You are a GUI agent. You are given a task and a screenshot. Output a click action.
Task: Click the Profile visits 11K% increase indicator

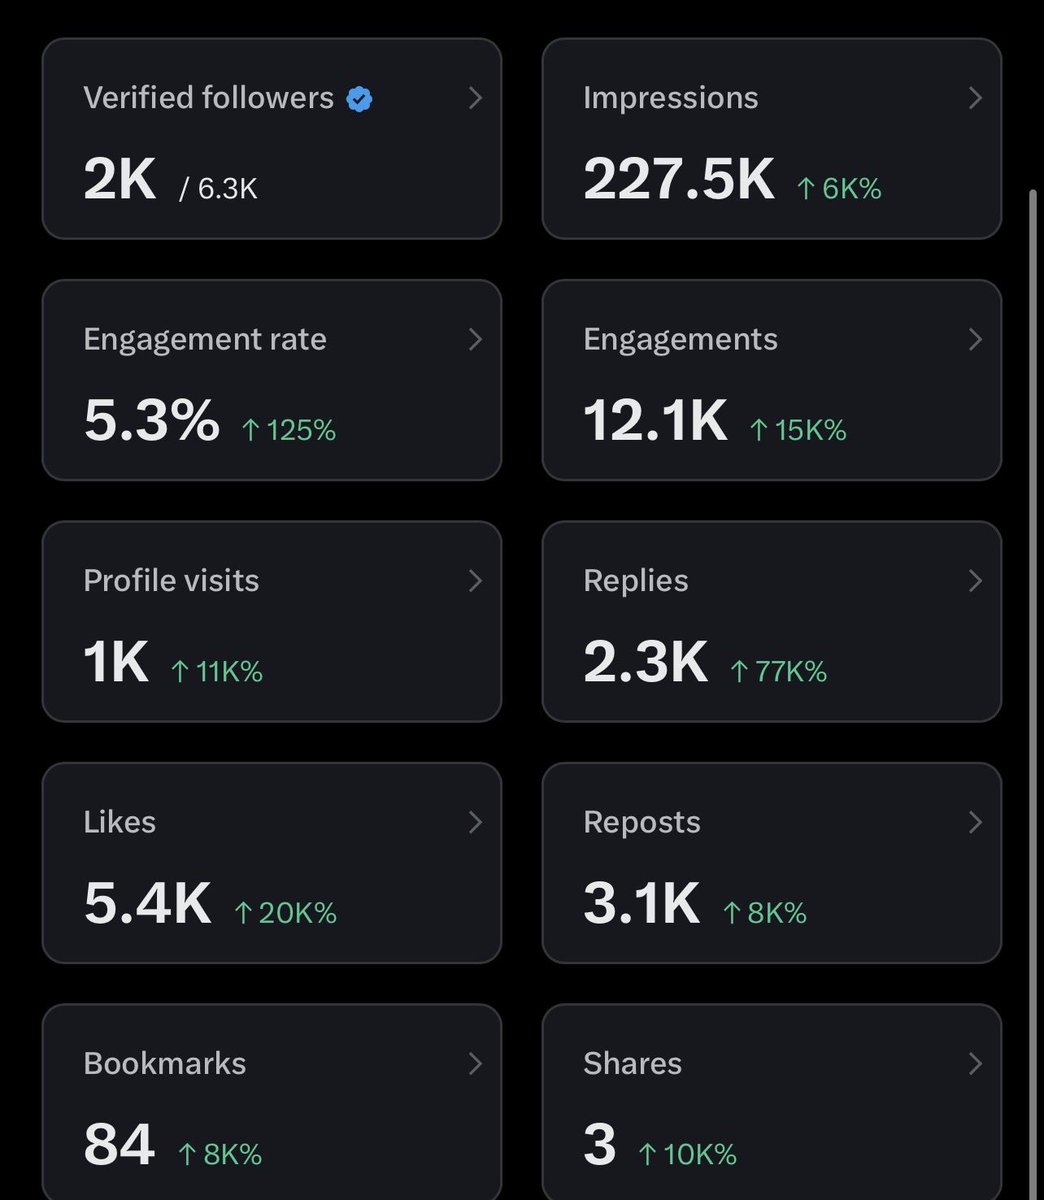pyautogui.click(x=217, y=671)
